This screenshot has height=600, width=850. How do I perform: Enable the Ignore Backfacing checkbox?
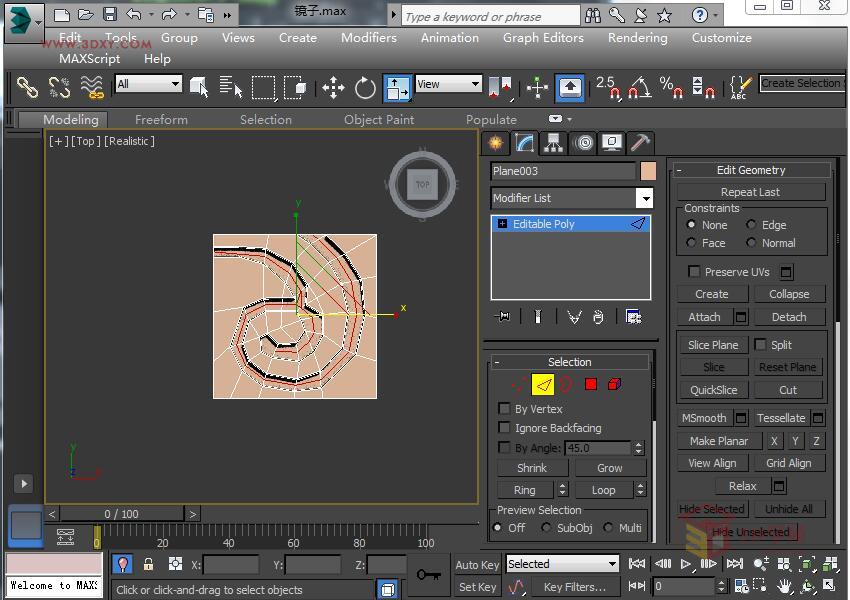tap(505, 428)
